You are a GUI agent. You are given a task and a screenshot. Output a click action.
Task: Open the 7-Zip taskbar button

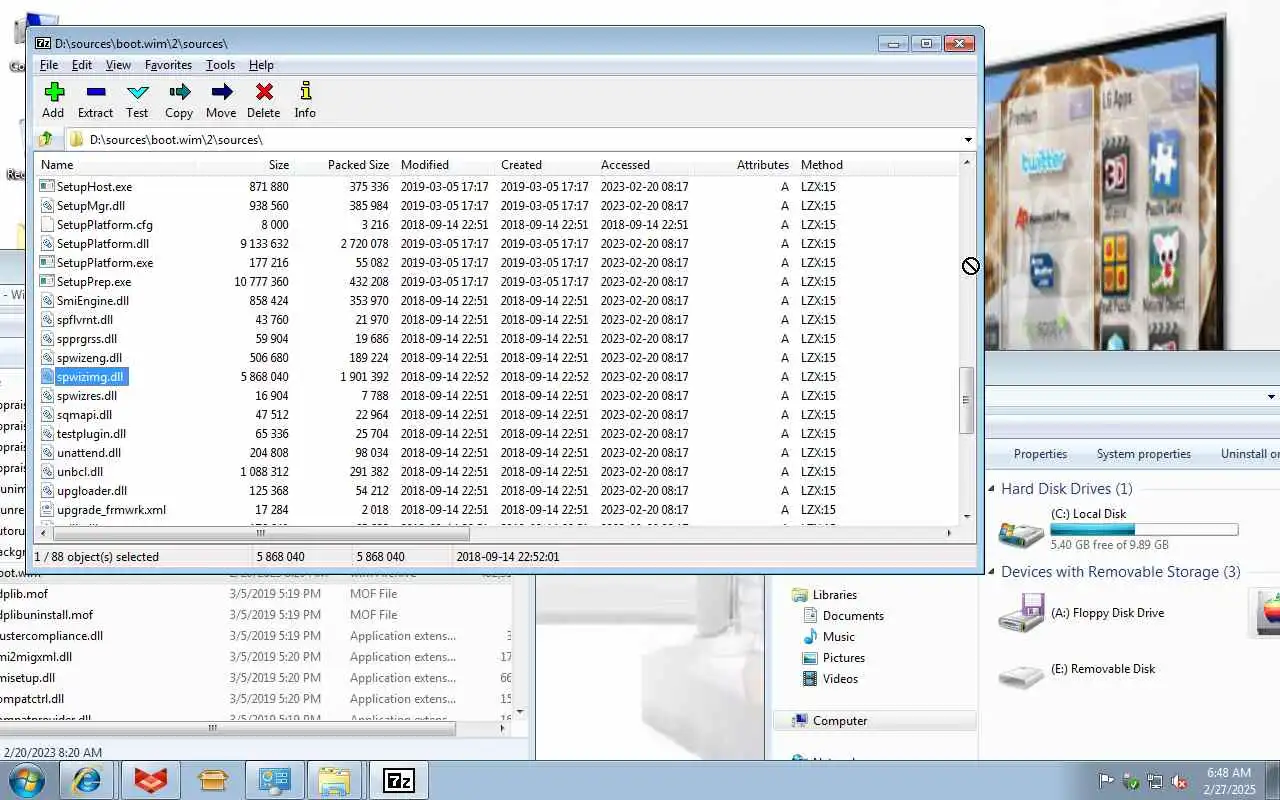click(399, 780)
